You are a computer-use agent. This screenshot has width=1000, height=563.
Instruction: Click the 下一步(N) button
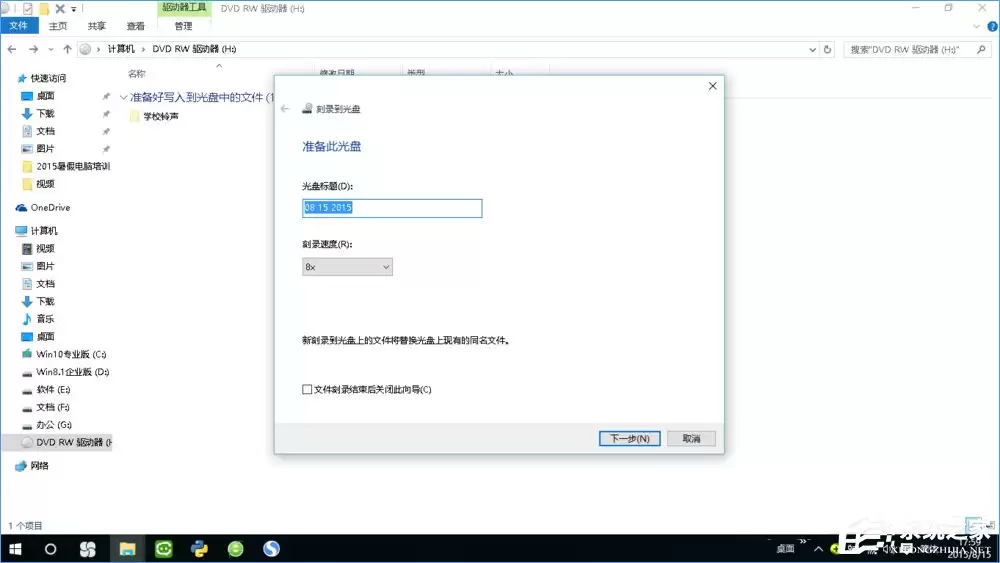pos(629,438)
